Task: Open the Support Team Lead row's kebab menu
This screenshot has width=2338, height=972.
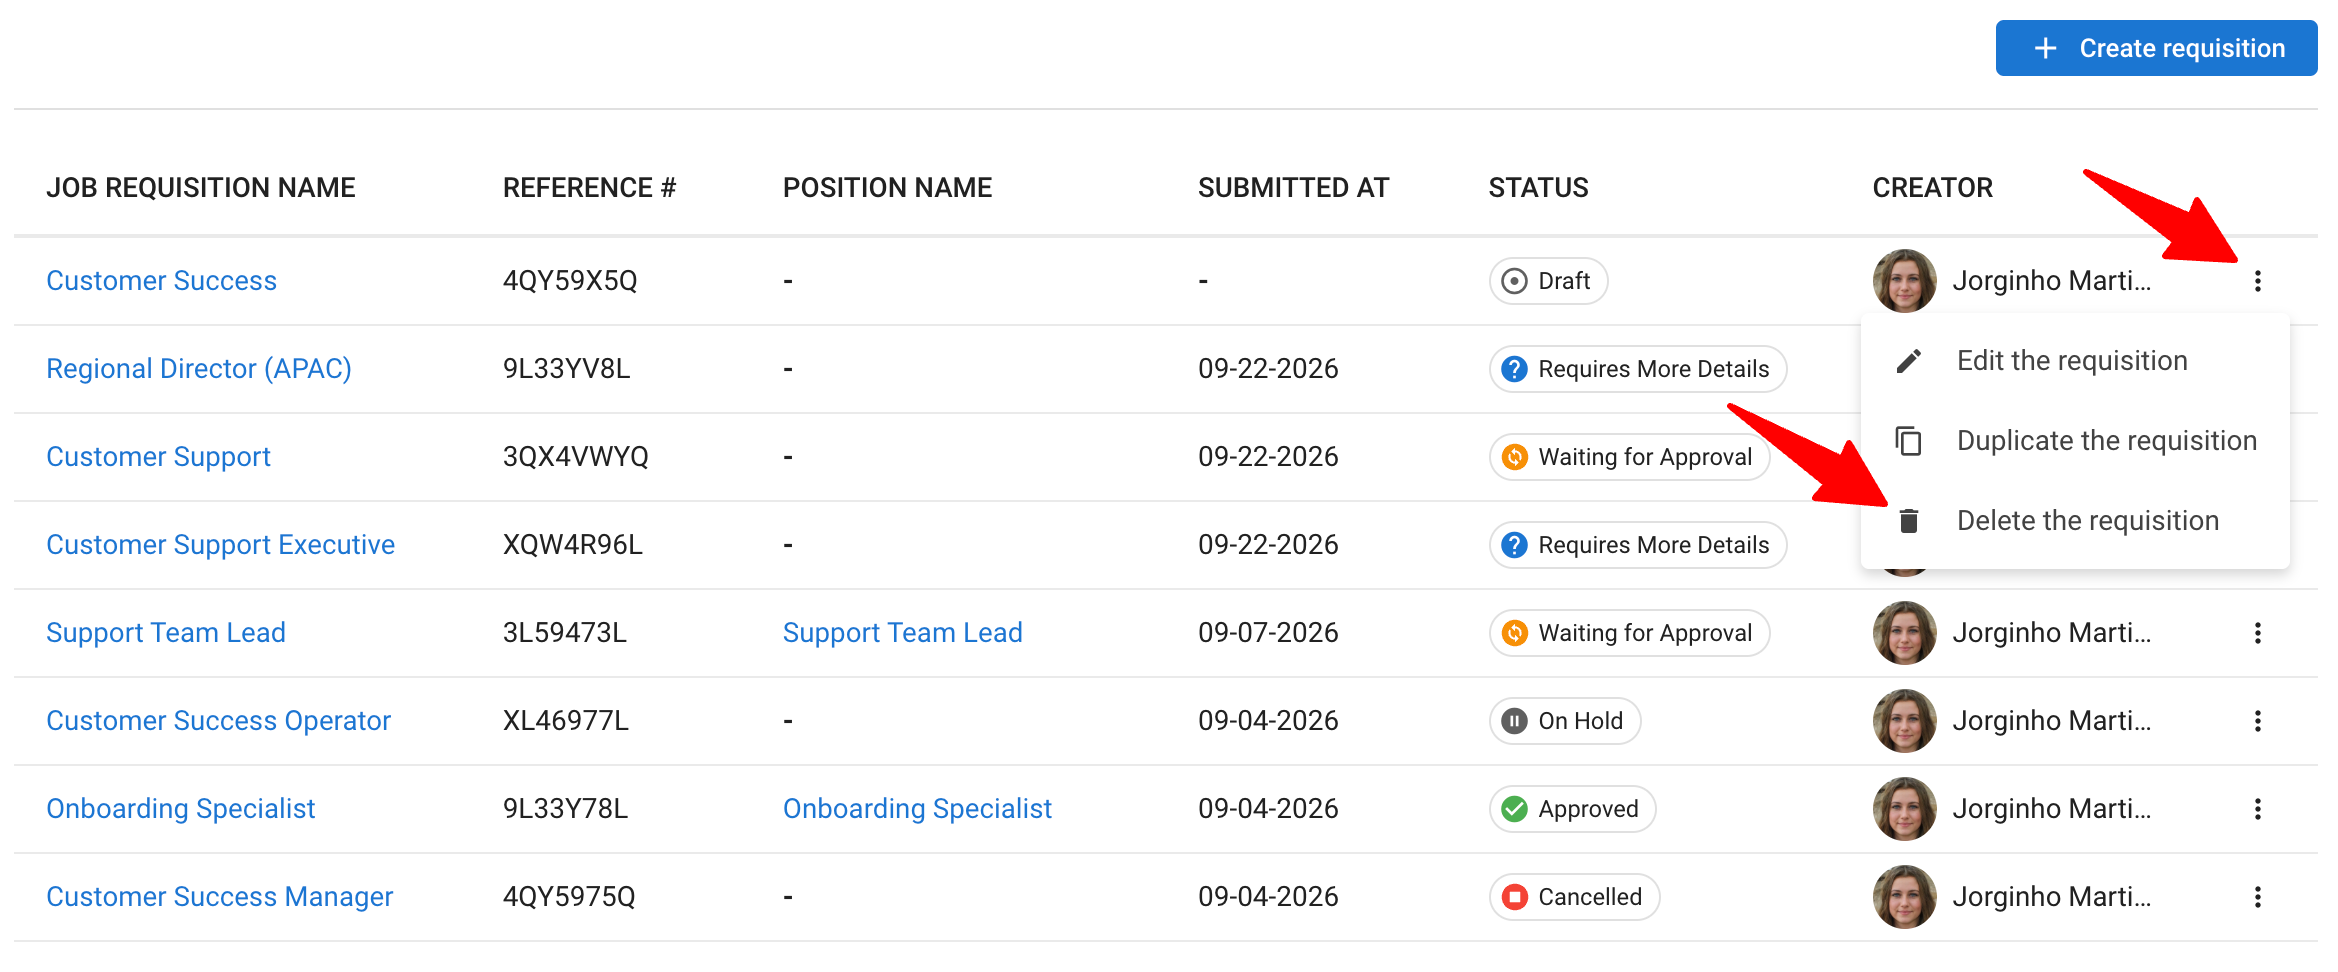Action: click(x=2257, y=633)
